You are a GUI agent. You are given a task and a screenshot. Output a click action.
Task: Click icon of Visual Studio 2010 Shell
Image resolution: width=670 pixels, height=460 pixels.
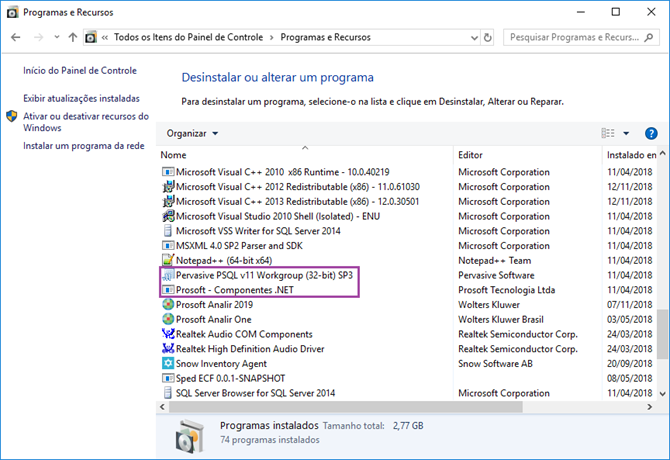[x=168, y=216]
